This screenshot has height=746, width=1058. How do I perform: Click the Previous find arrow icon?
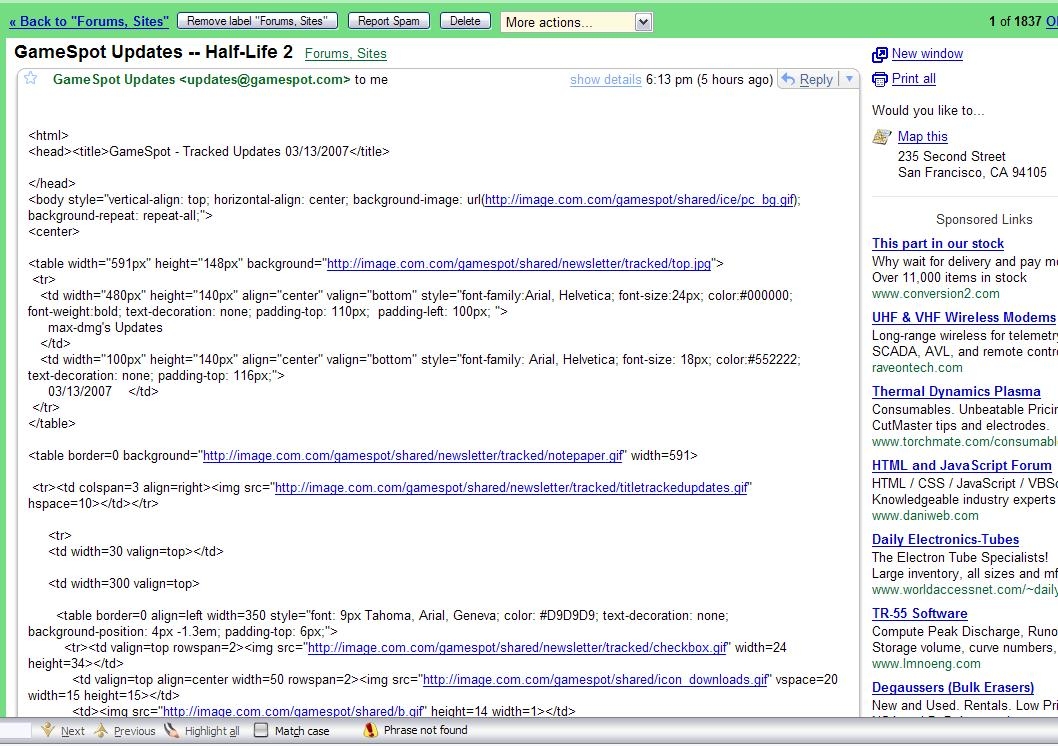(101, 730)
